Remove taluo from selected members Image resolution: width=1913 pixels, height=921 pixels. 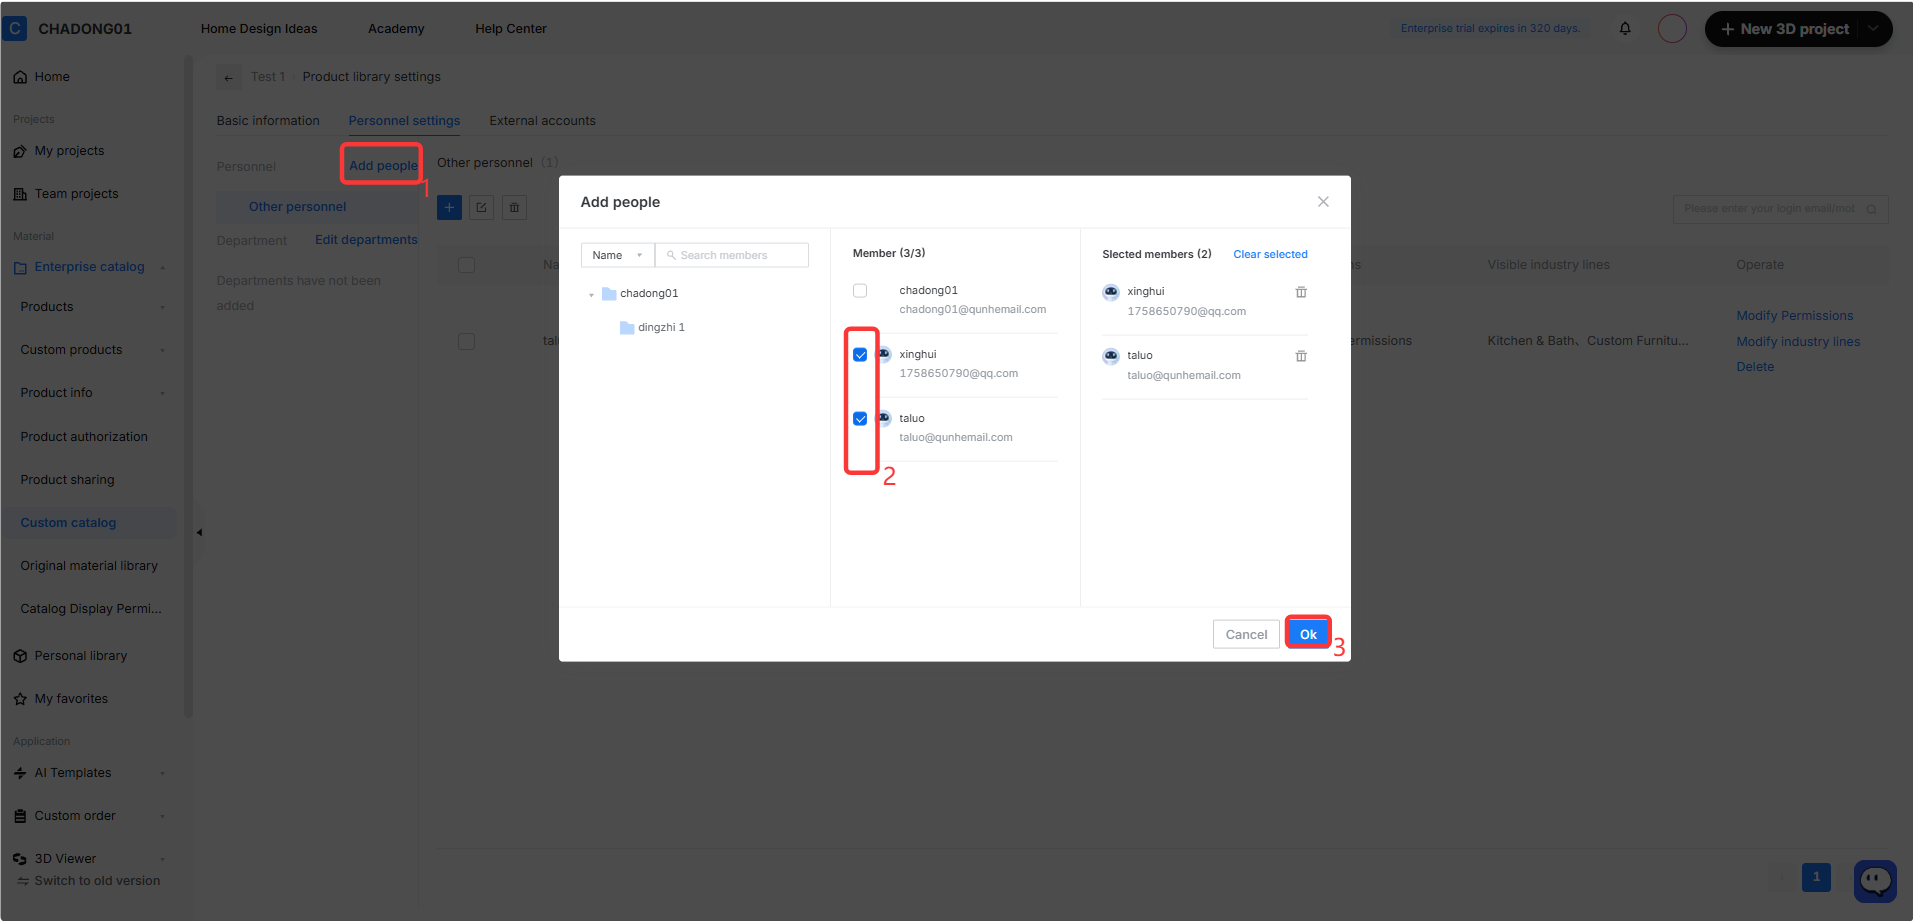coord(1301,356)
